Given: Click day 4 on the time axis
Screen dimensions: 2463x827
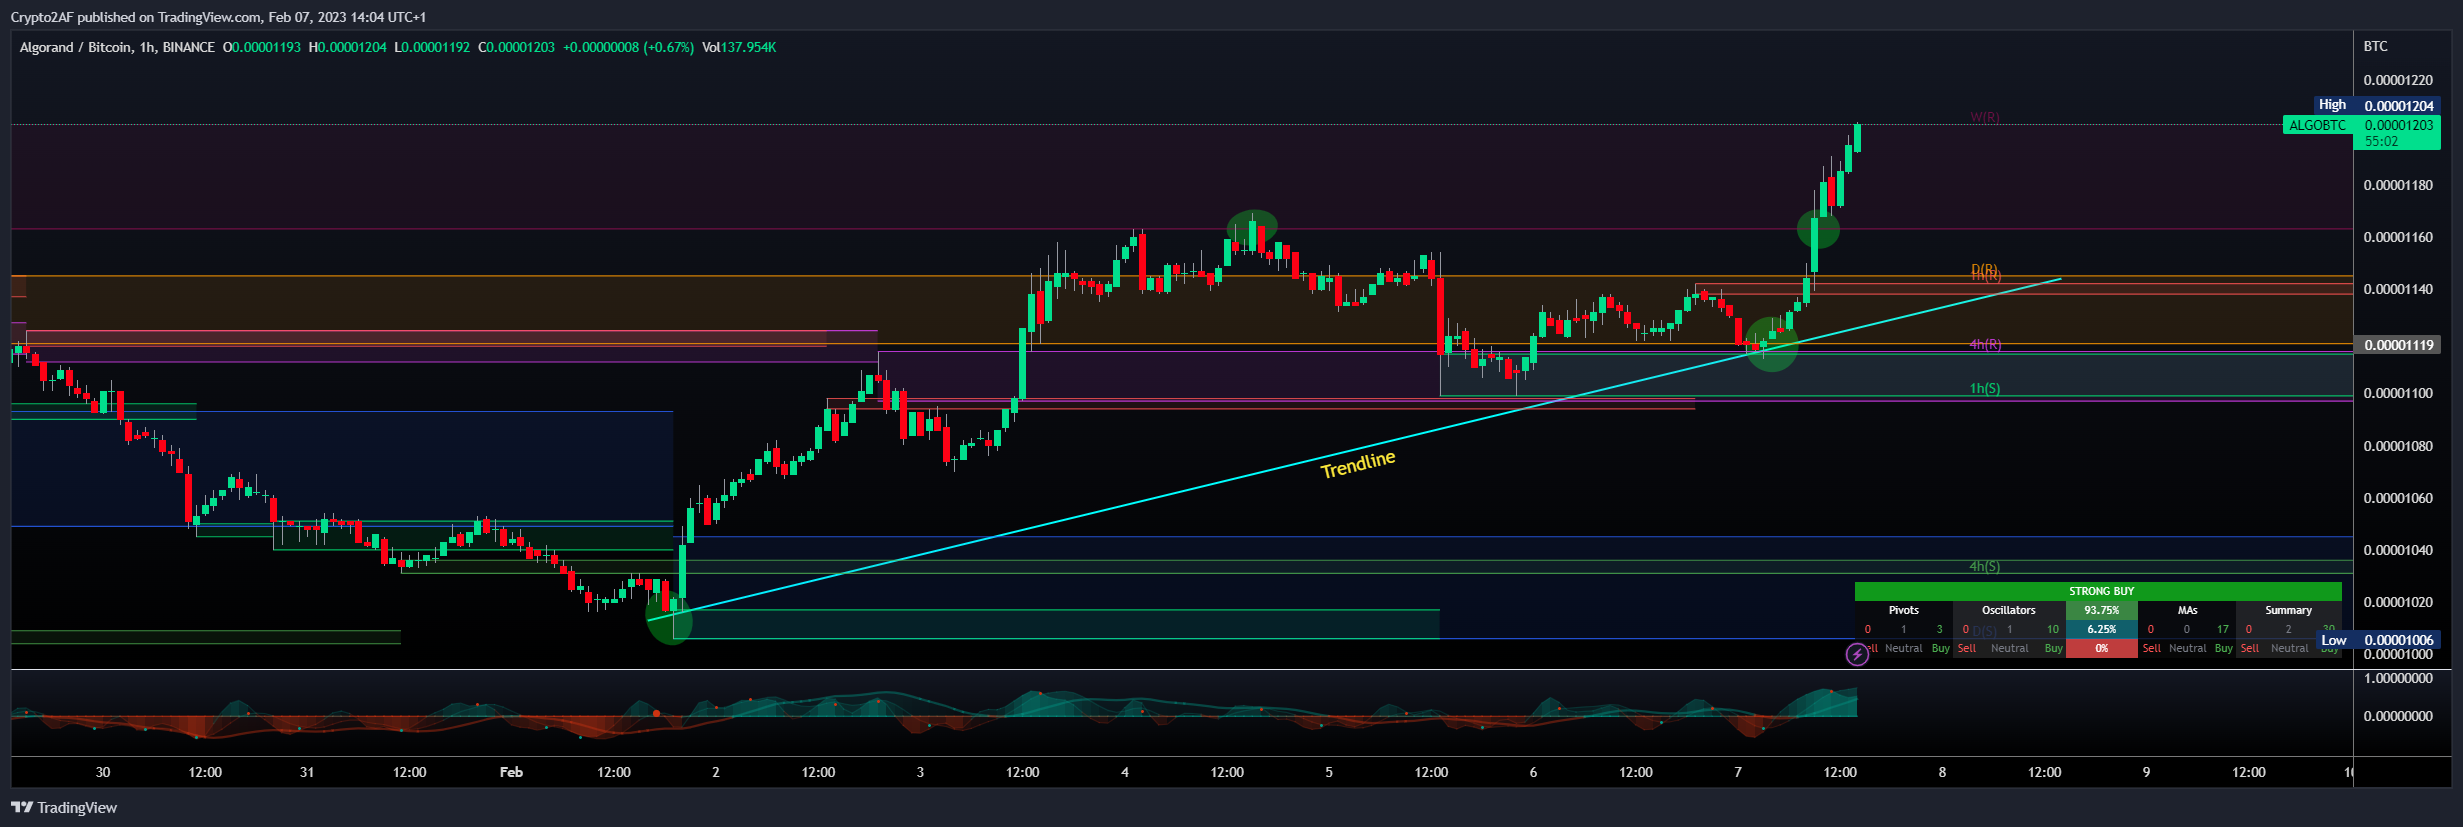Looking at the screenshot, I should click(x=1125, y=772).
